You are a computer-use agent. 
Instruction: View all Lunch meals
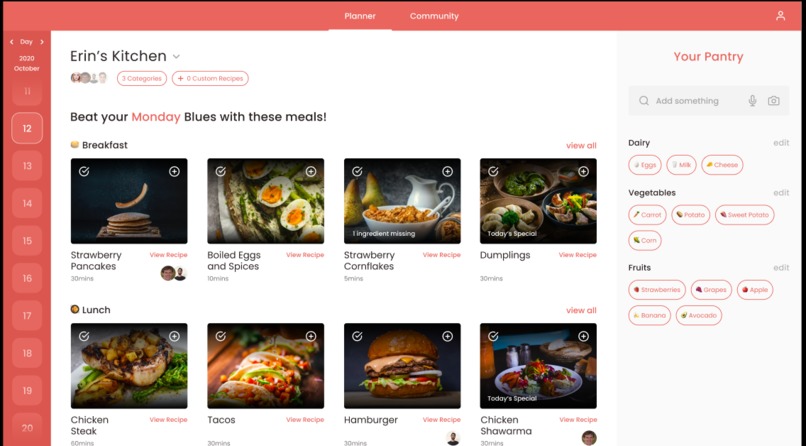(581, 310)
